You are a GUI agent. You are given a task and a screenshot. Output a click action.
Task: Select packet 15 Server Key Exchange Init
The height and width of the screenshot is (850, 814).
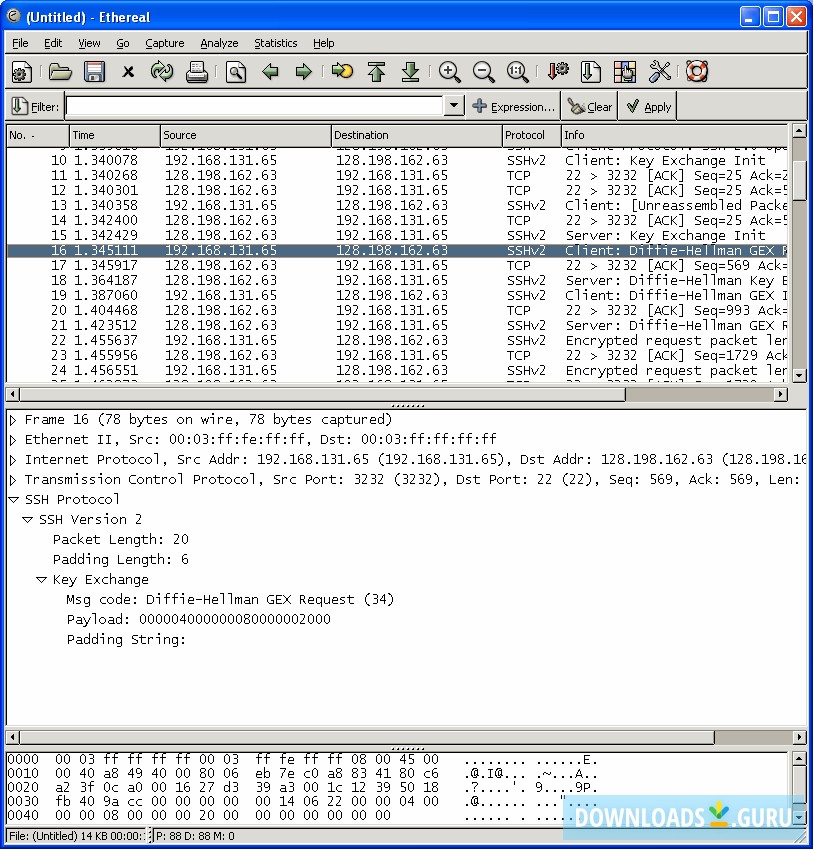pyautogui.click(x=397, y=236)
